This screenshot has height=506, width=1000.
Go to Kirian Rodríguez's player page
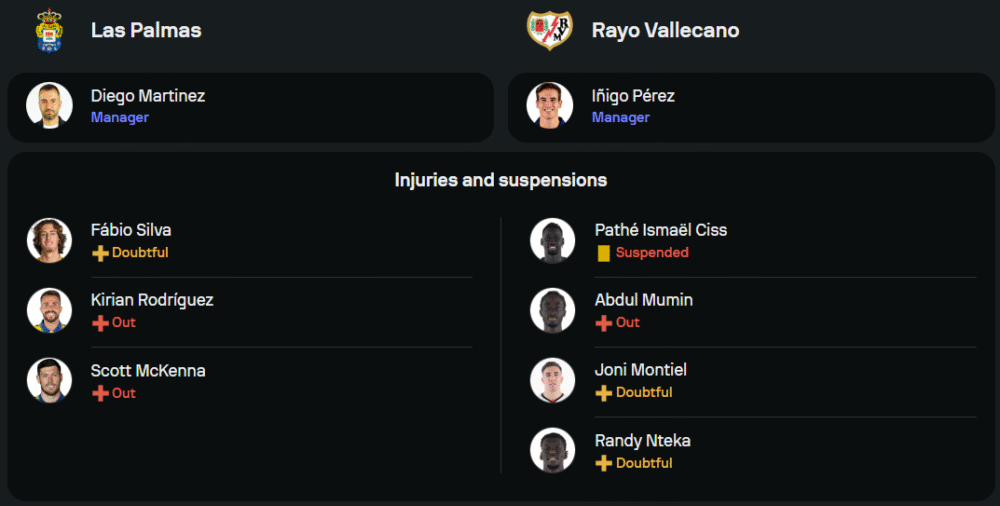point(152,300)
